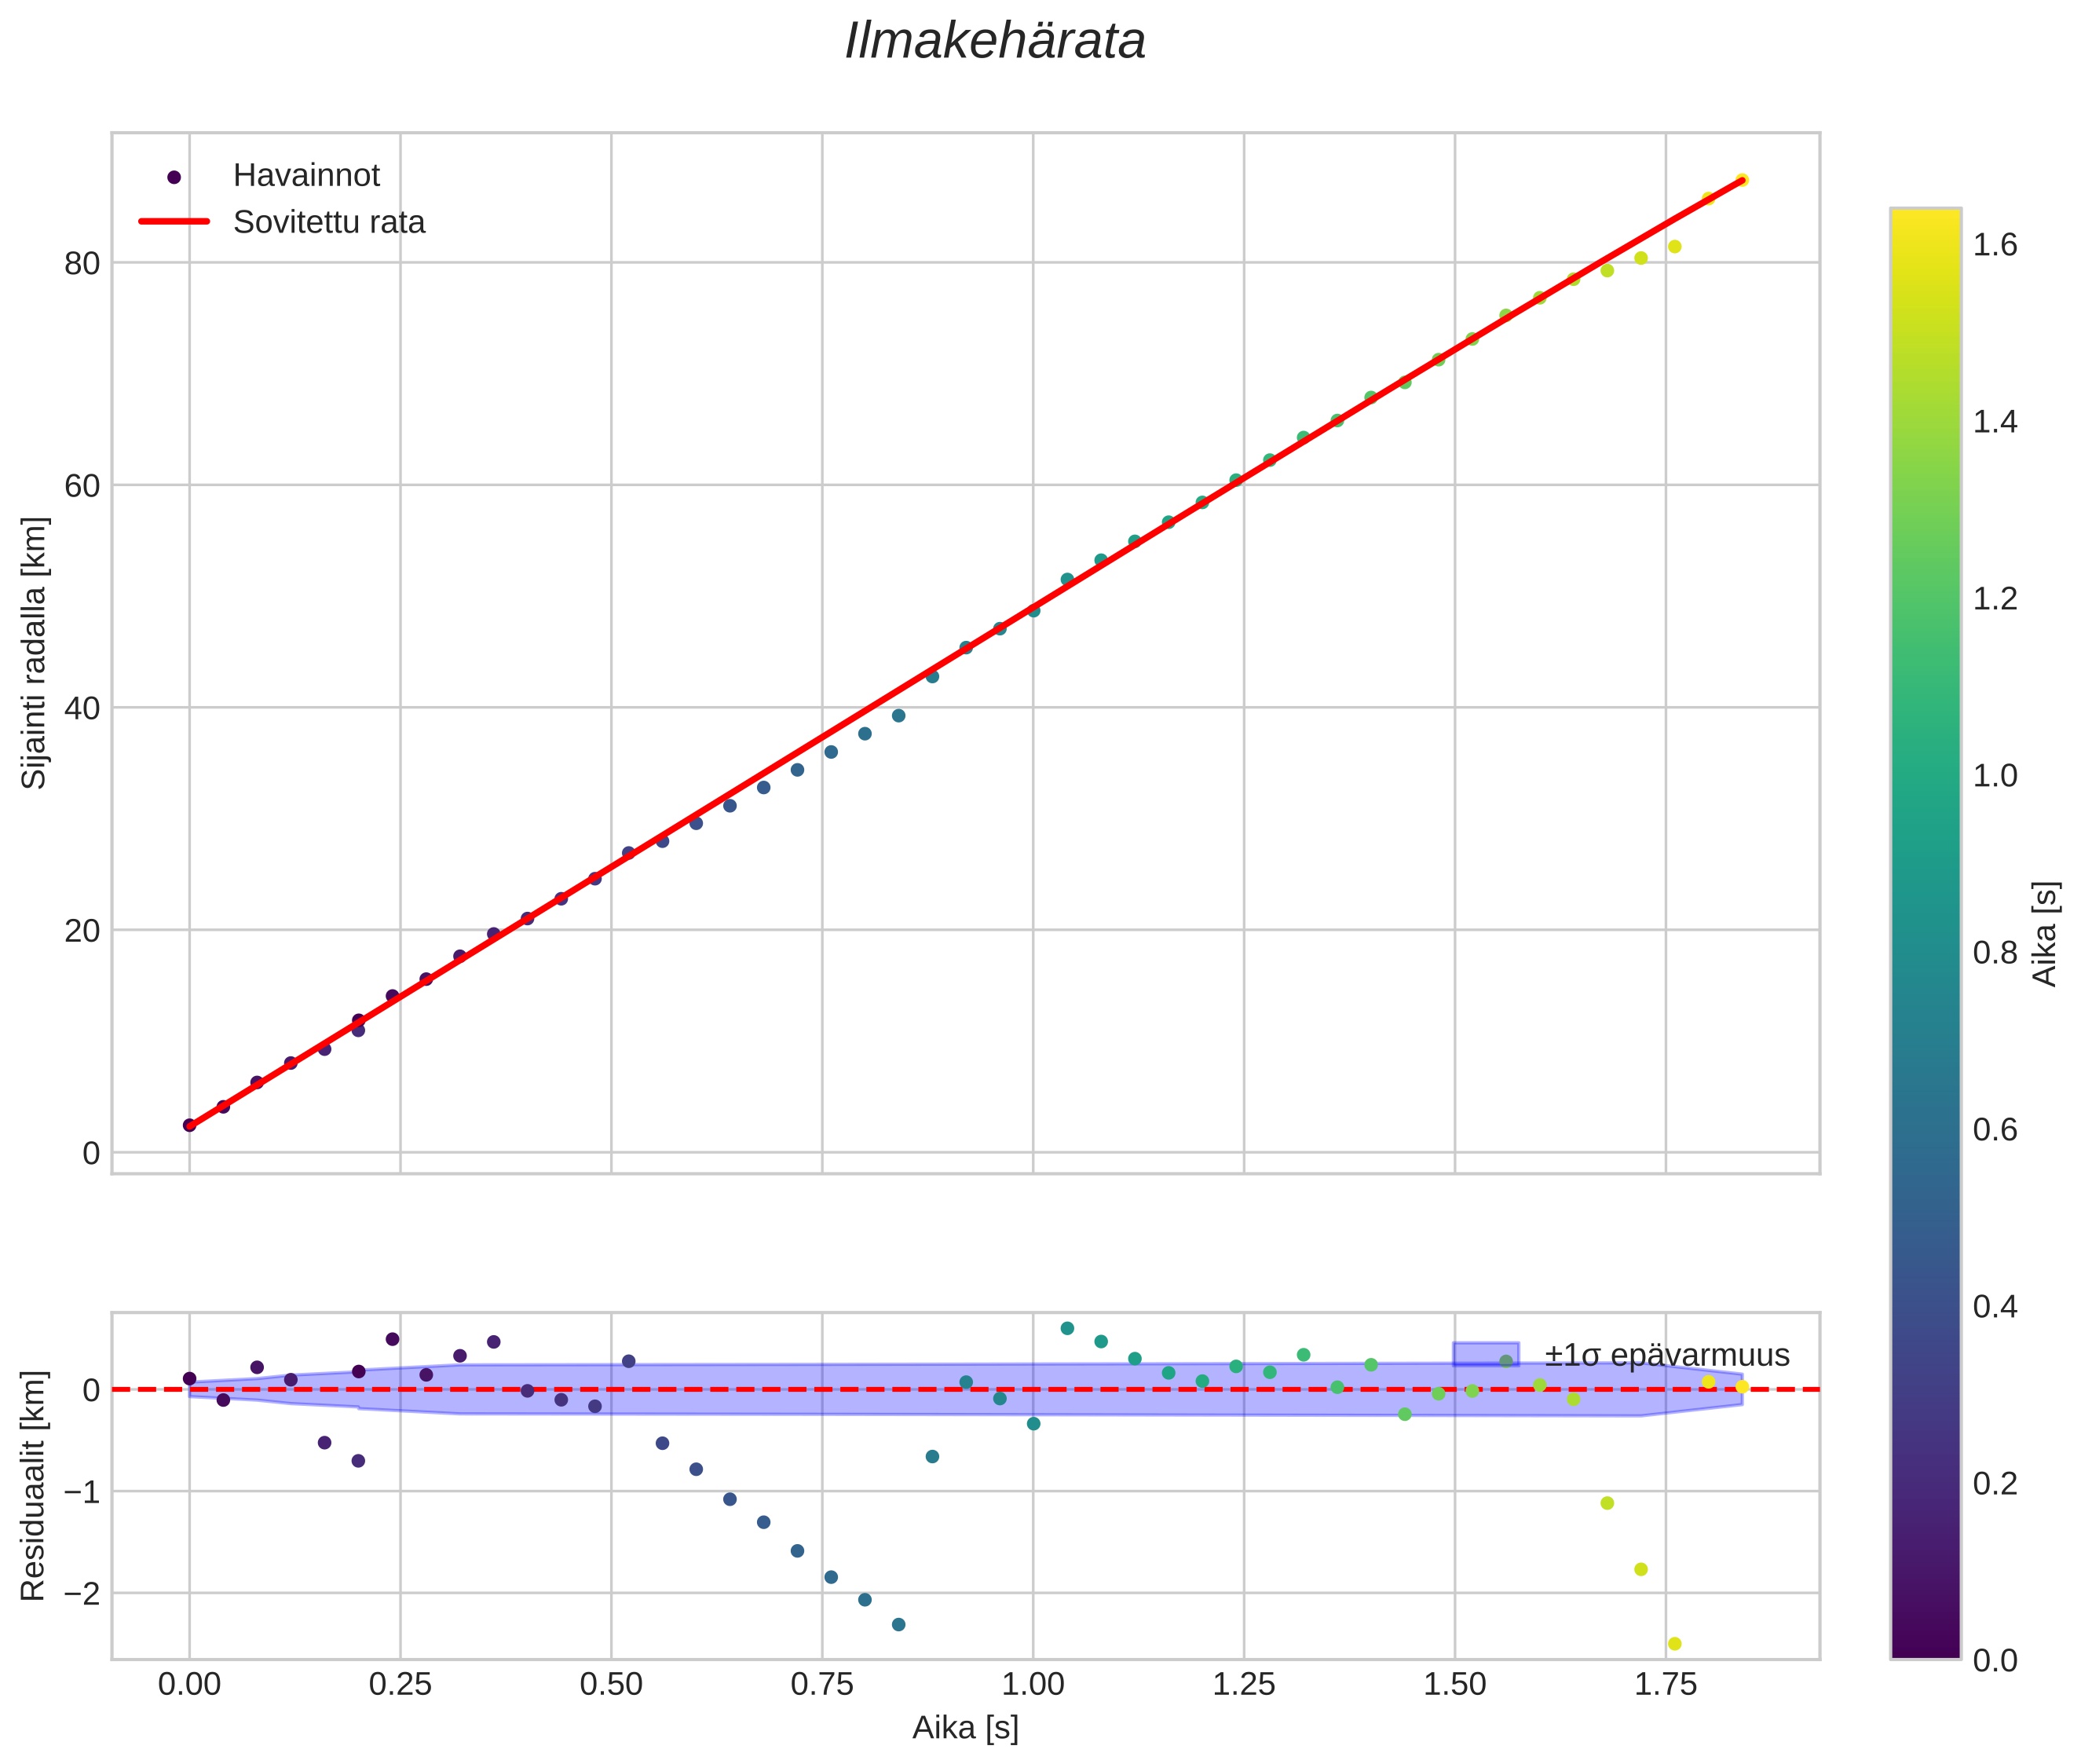2081x1764 pixels.
Task: Click the Havainnot legend label
Action: click(306, 176)
